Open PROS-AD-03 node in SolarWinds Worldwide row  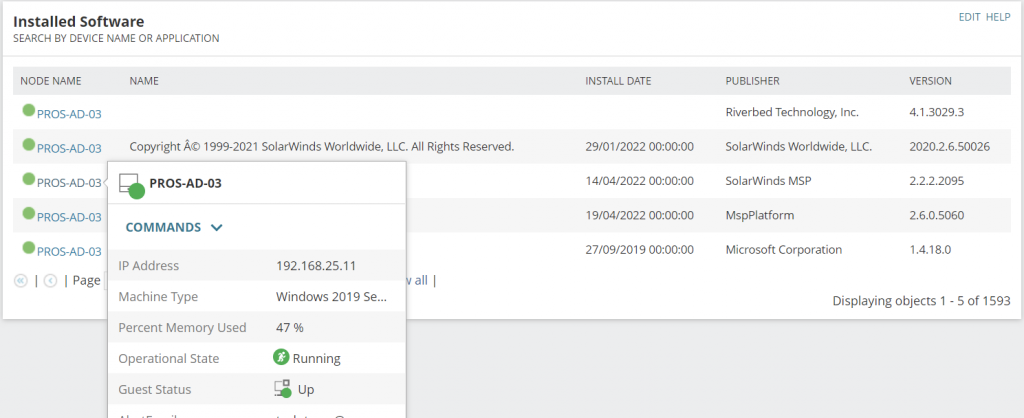69,148
